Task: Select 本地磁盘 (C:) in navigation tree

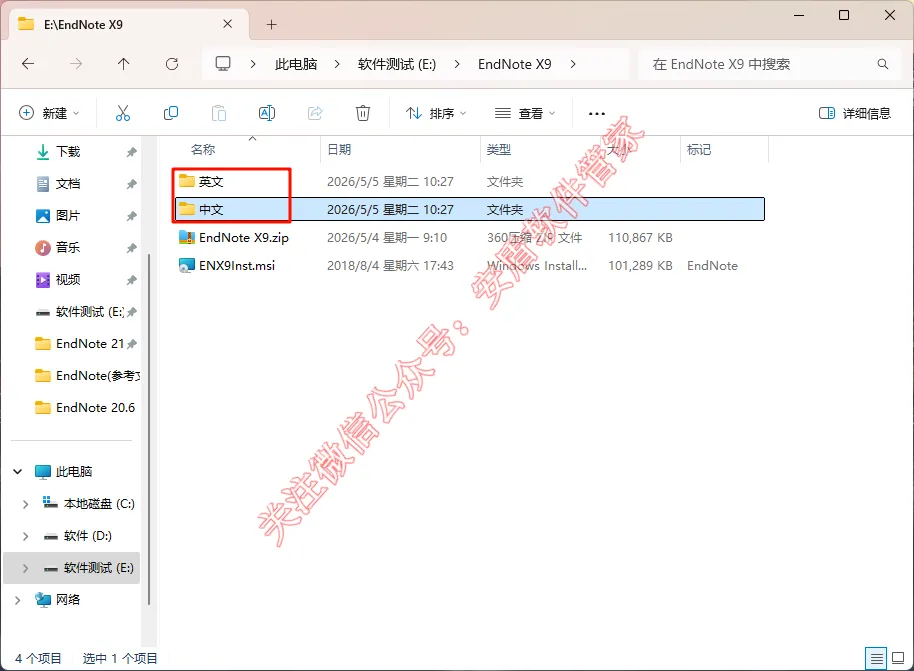Action: [x=99, y=504]
